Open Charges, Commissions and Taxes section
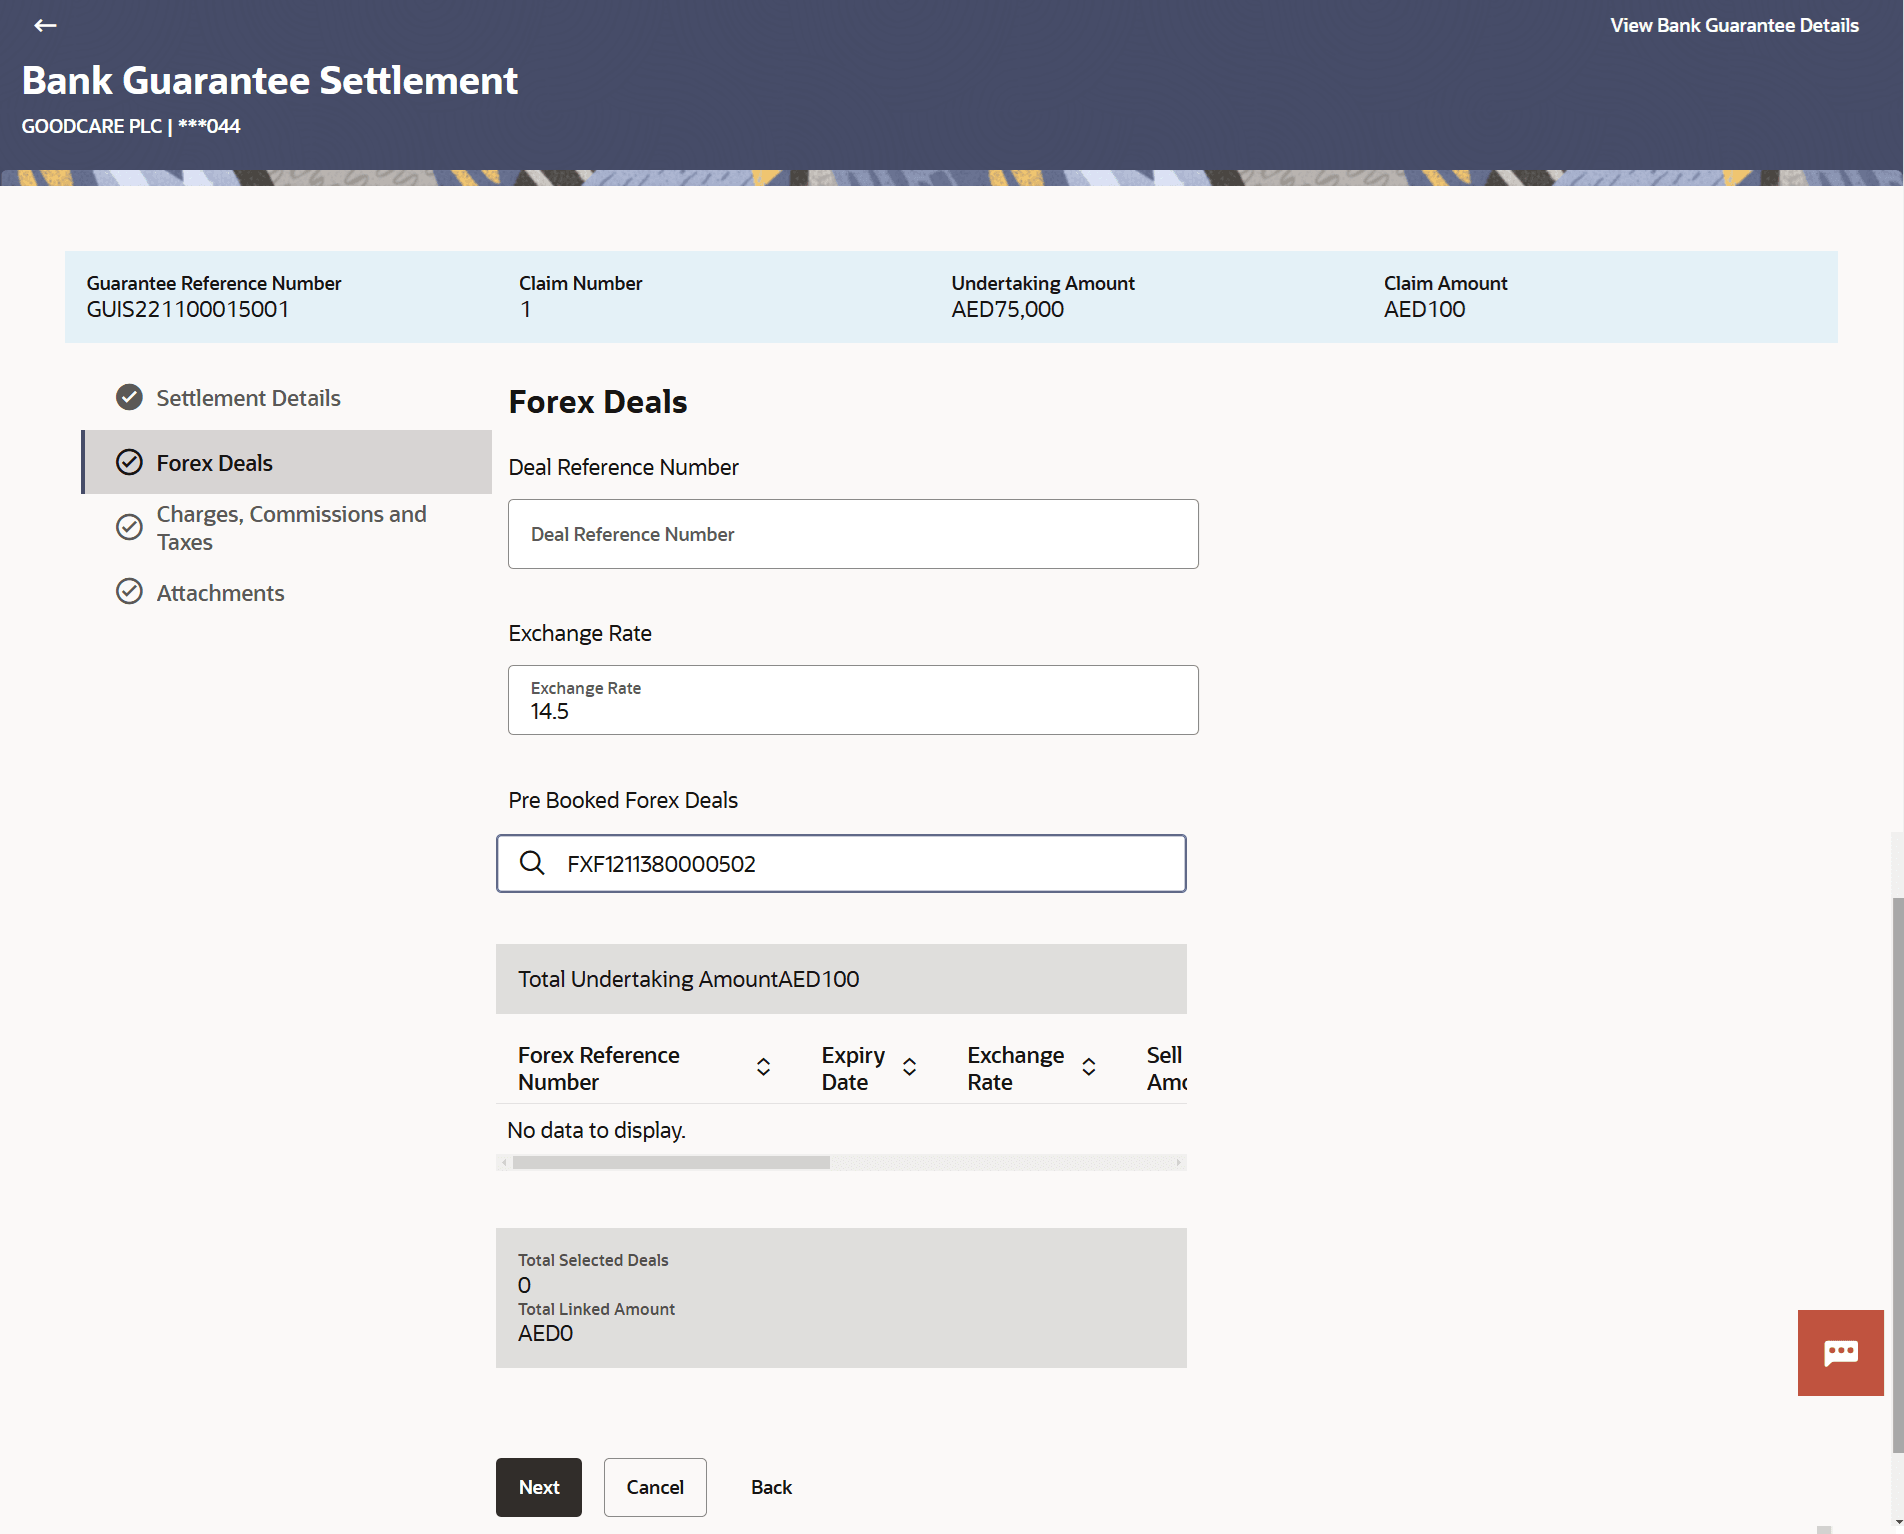 [291, 527]
